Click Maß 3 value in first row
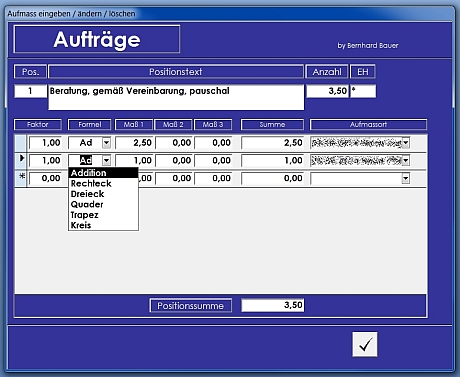The width and height of the screenshot is (460, 377). [x=213, y=143]
